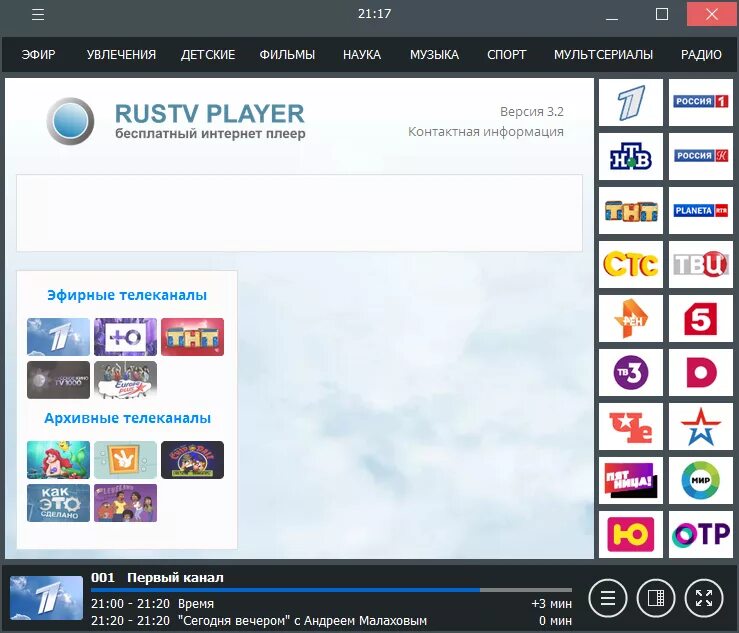Click the RUSTV Player blue circle logo
The width and height of the screenshot is (739, 633).
(70, 121)
